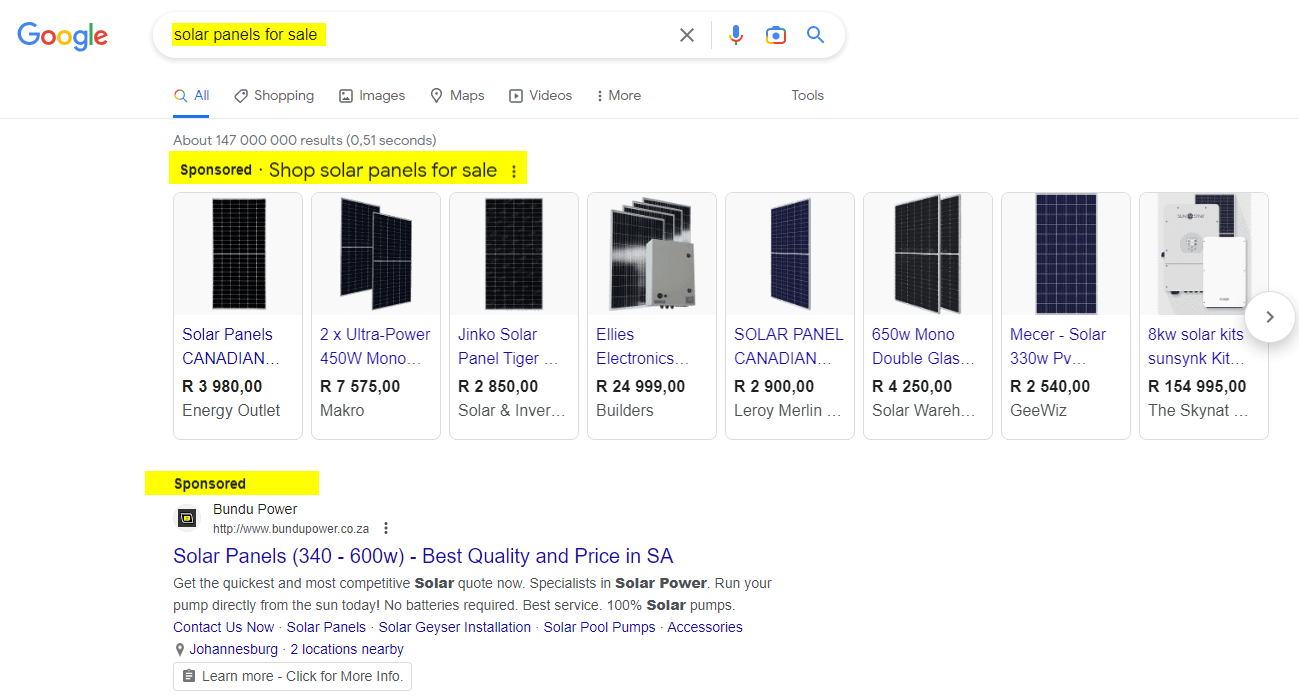The width and height of the screenshot is (1299, 699).
Task: Click the Bundu Power favicon
Action: pos(187,518)
